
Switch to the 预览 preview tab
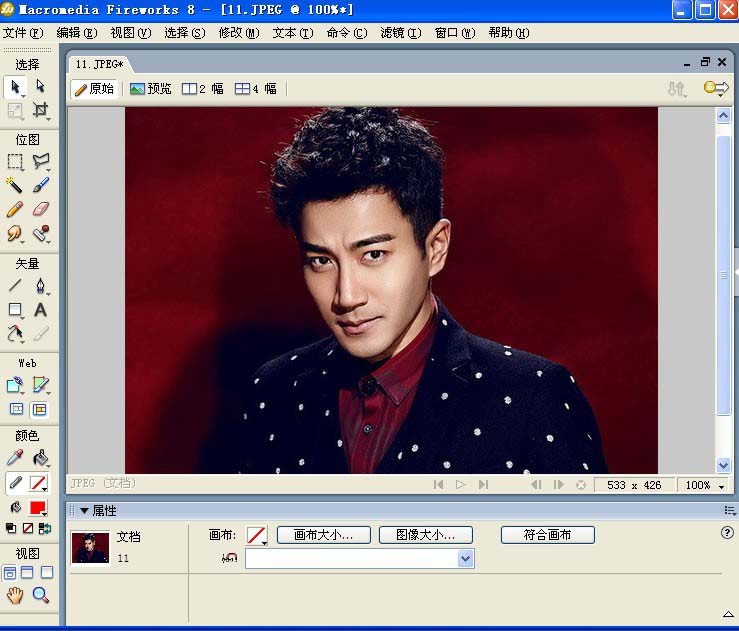(x=150, y=89)
